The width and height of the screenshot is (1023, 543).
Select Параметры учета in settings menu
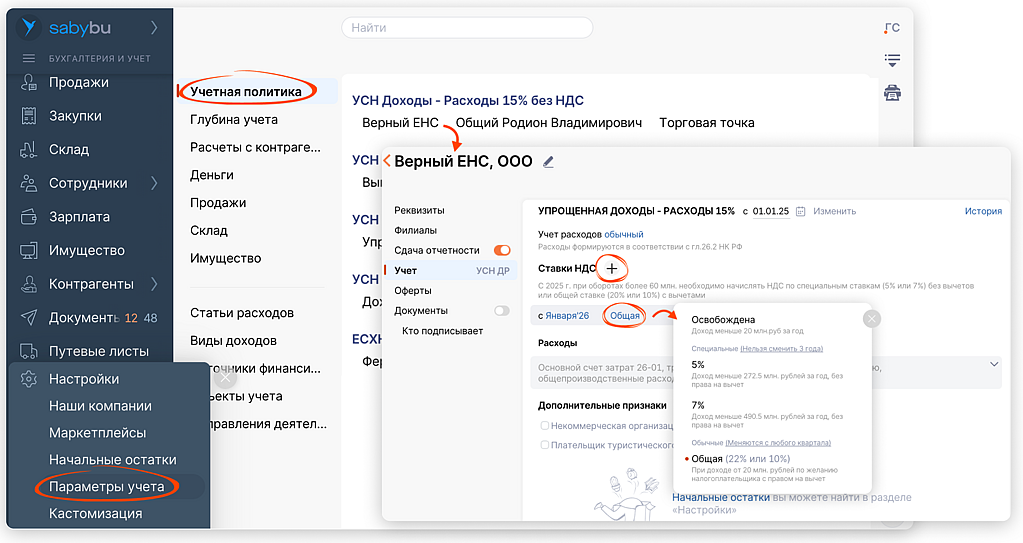[x=107, y=487]
